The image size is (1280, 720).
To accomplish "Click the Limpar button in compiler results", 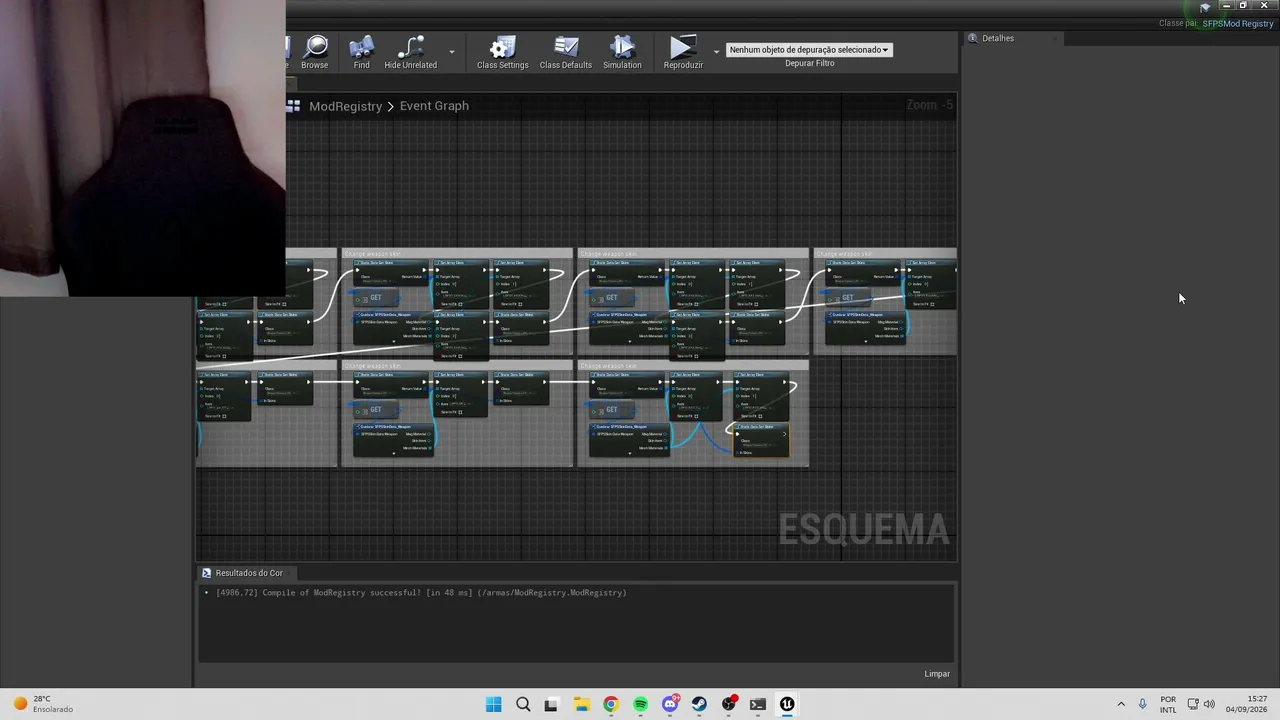I will coord(937,674).
